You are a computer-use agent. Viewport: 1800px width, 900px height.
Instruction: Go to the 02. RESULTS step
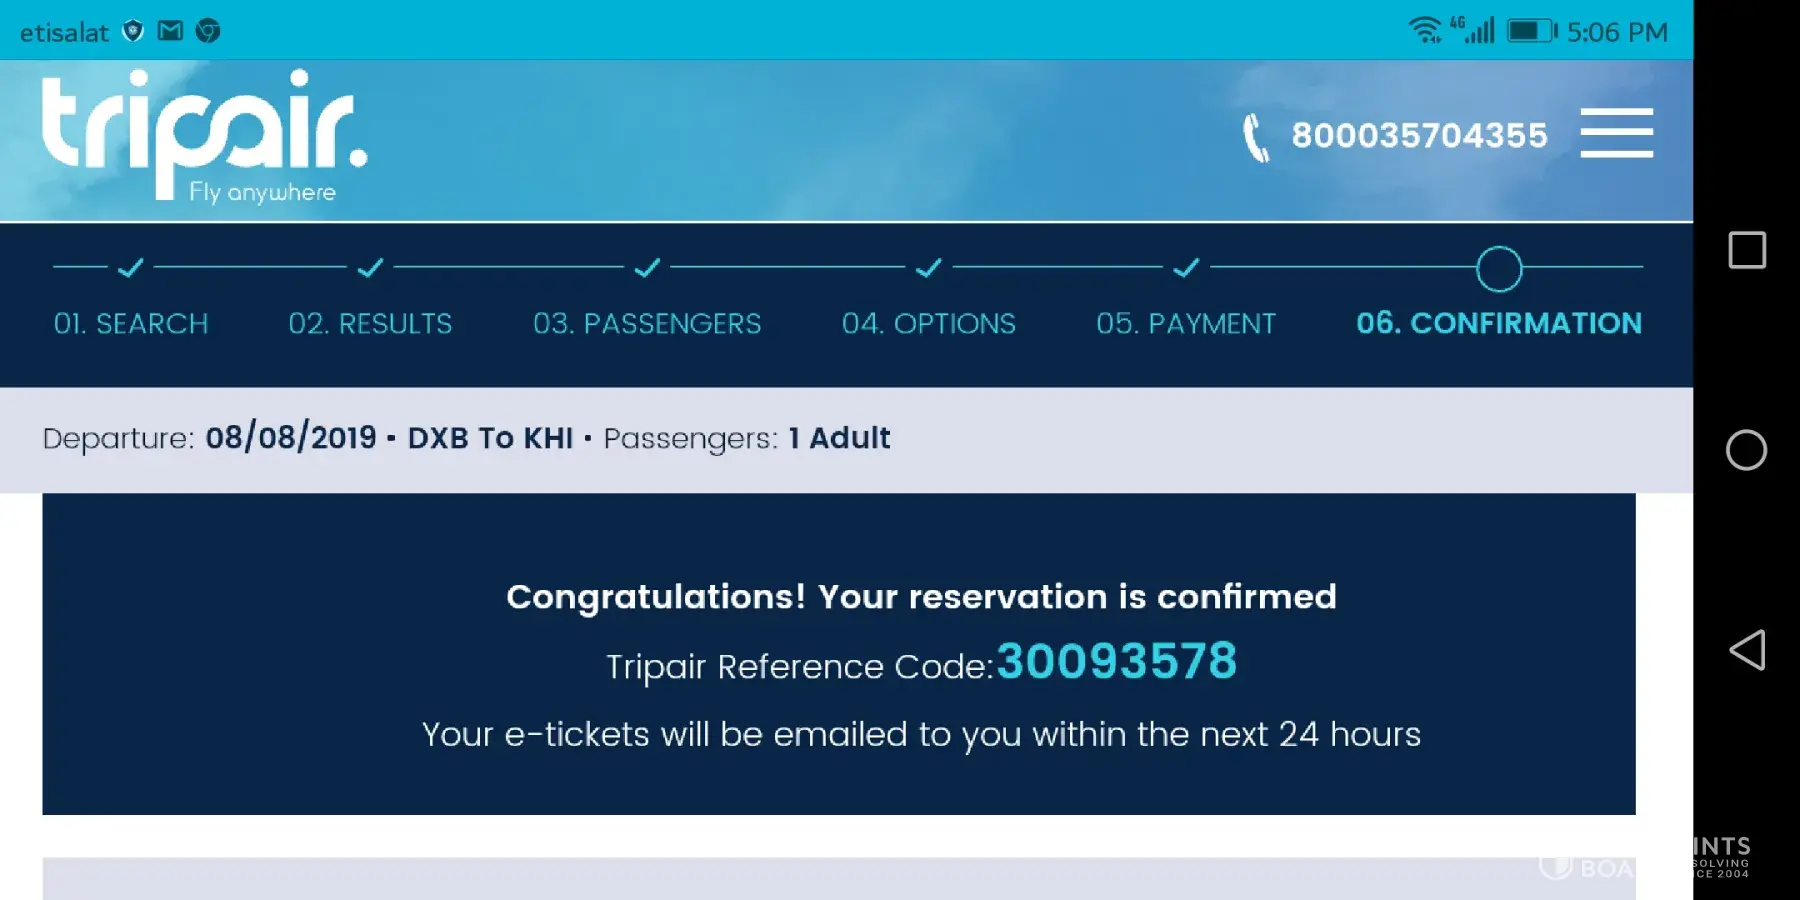(x=370, y=323)
